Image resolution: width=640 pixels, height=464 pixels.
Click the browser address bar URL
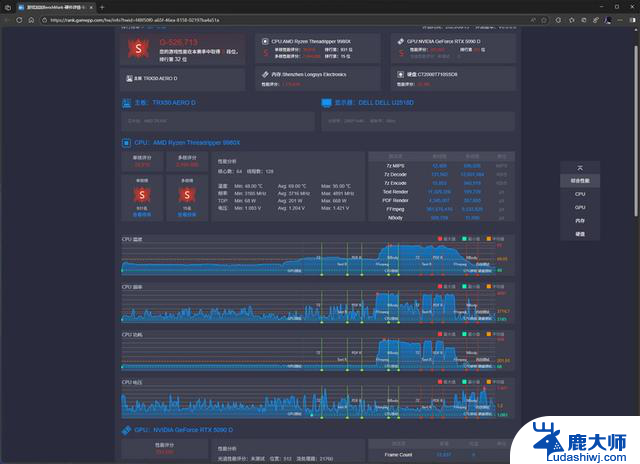click(135, 20)
